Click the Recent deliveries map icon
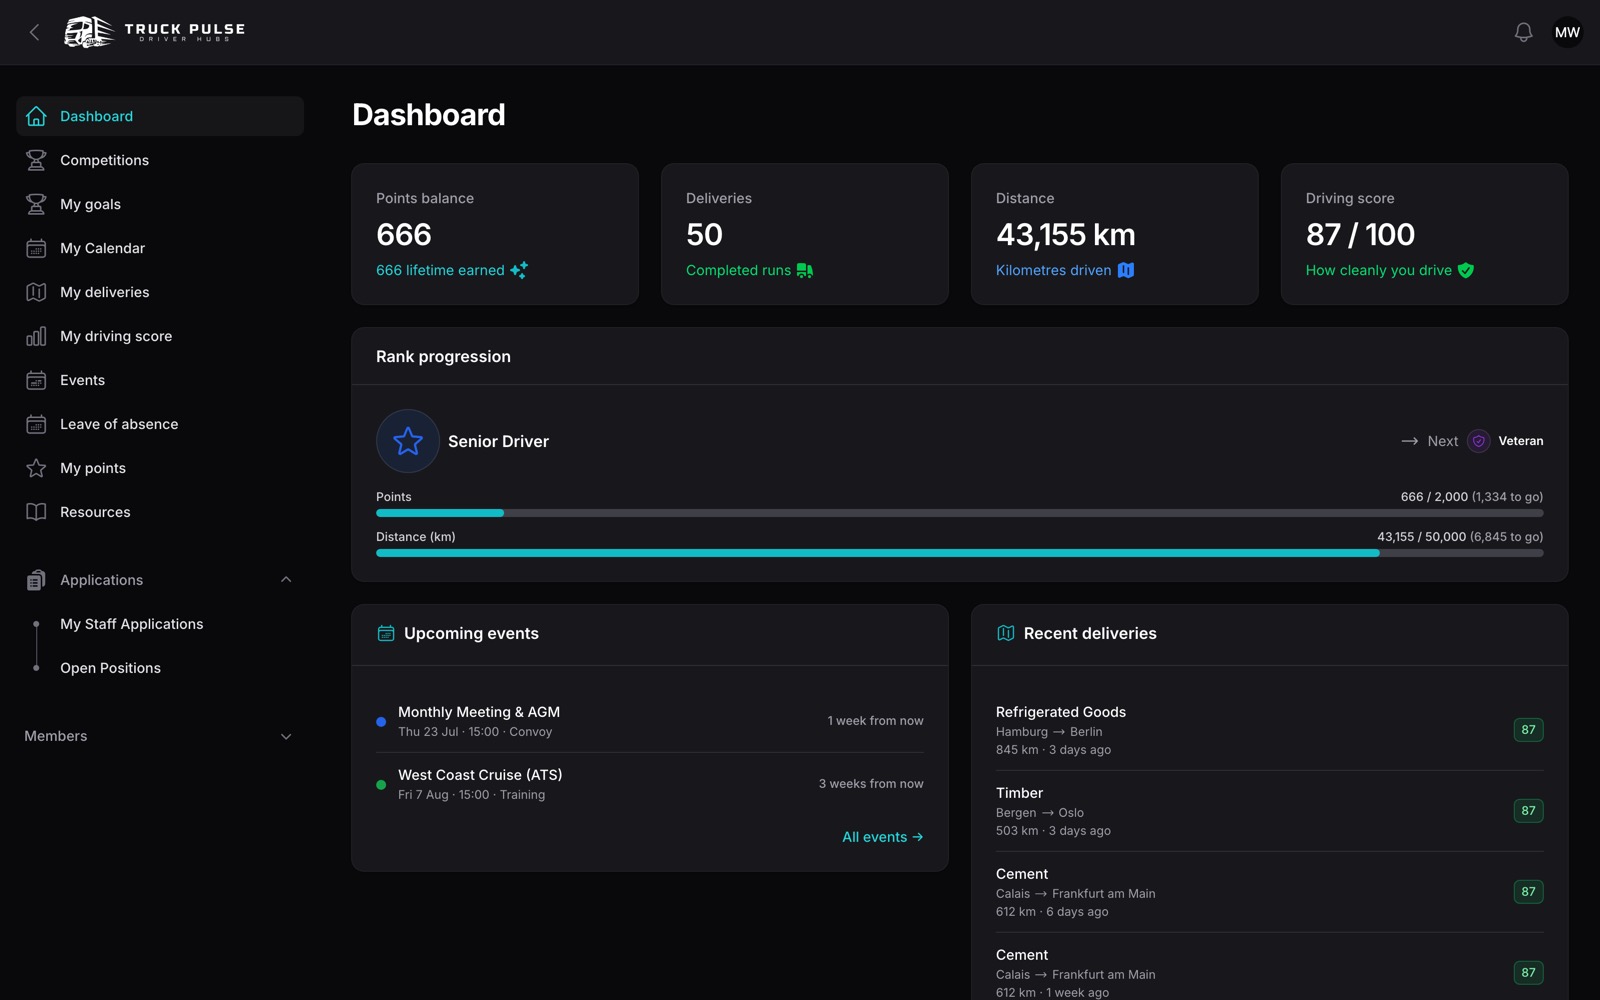Screen dimensions: 1600x1000 [x=1006, y=633]
